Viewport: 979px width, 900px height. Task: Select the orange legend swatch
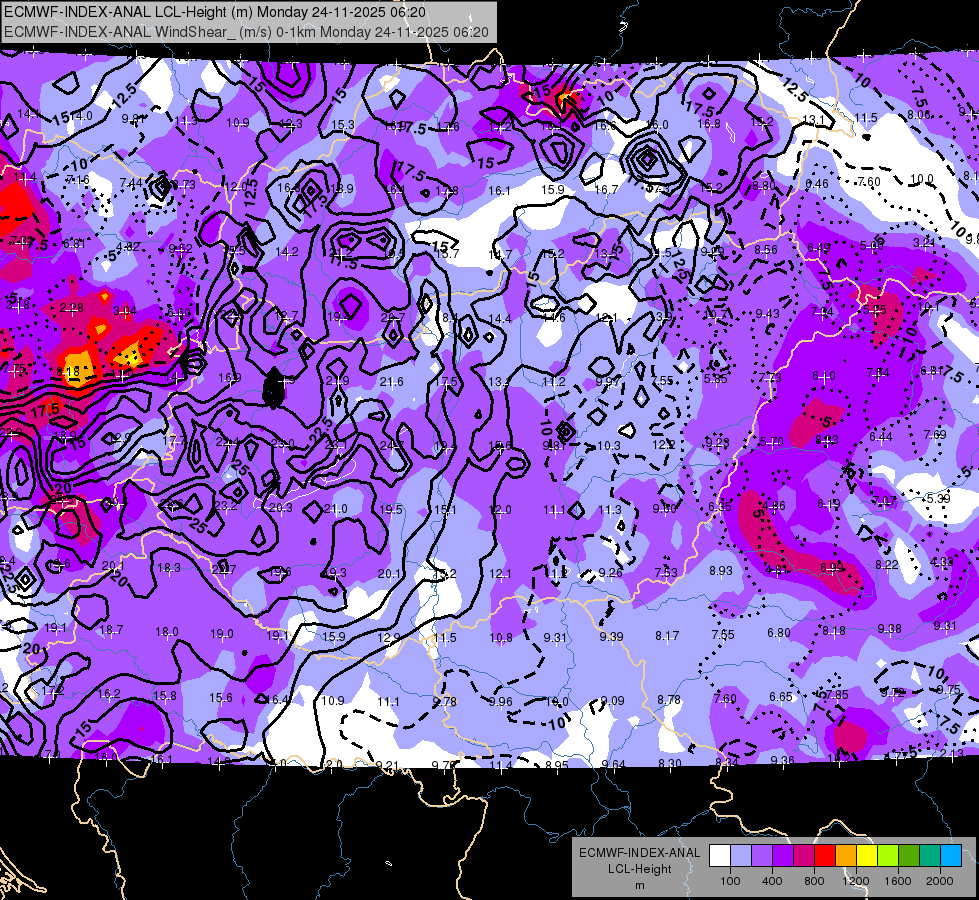coord(846,856)
